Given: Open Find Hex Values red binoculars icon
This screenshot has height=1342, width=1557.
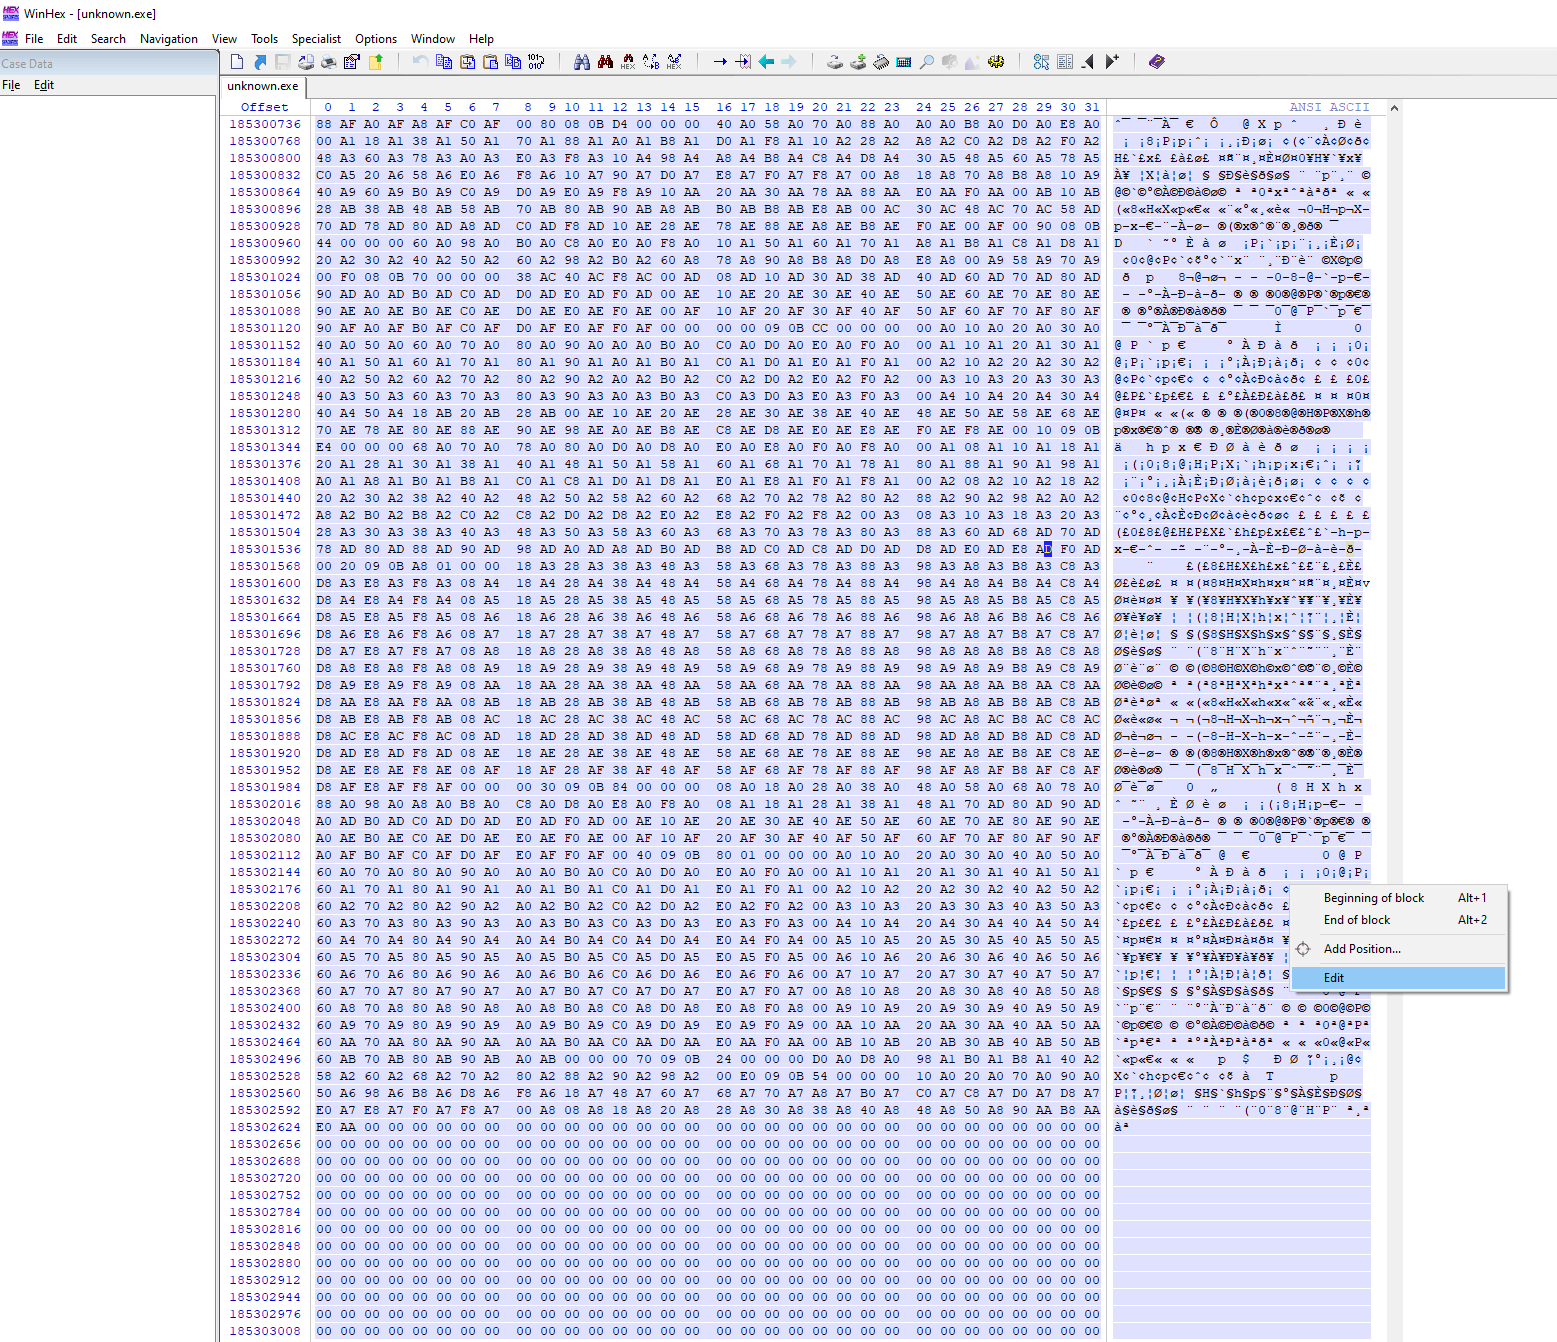Looking at the screenshot, I should (x=605, y=62).
